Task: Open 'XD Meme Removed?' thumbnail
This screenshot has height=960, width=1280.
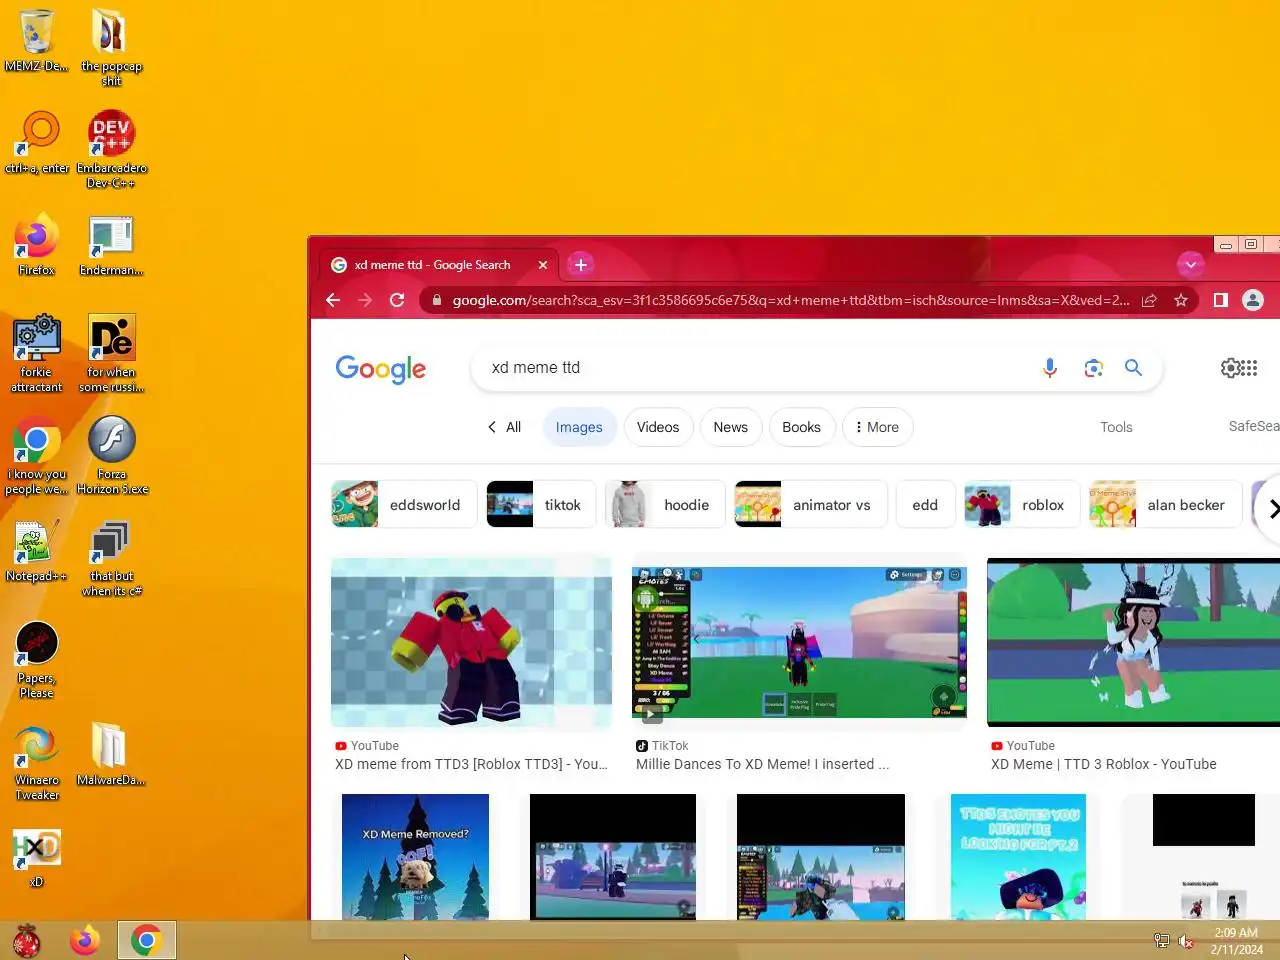Action: pos(415,857)
